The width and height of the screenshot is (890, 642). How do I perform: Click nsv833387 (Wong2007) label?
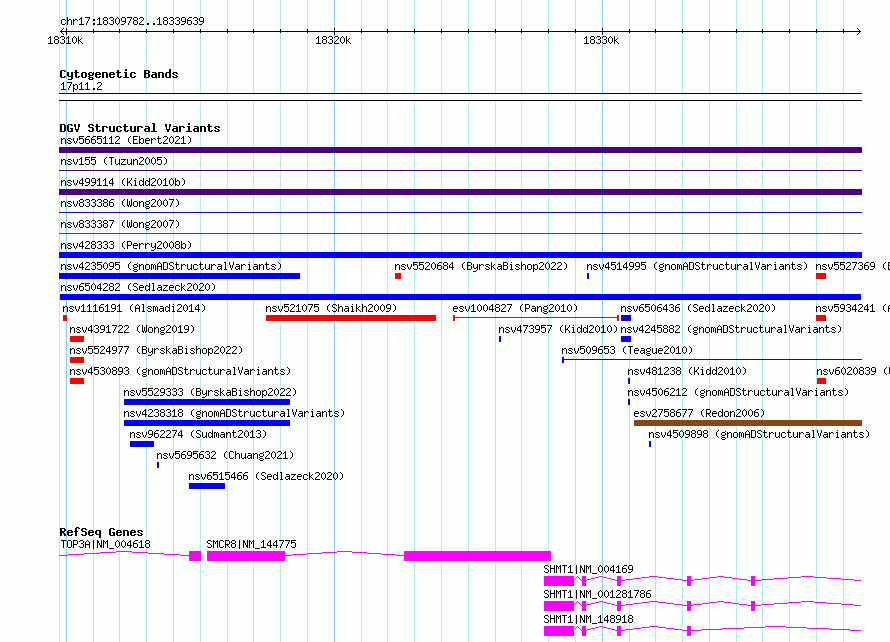[120, 224]
